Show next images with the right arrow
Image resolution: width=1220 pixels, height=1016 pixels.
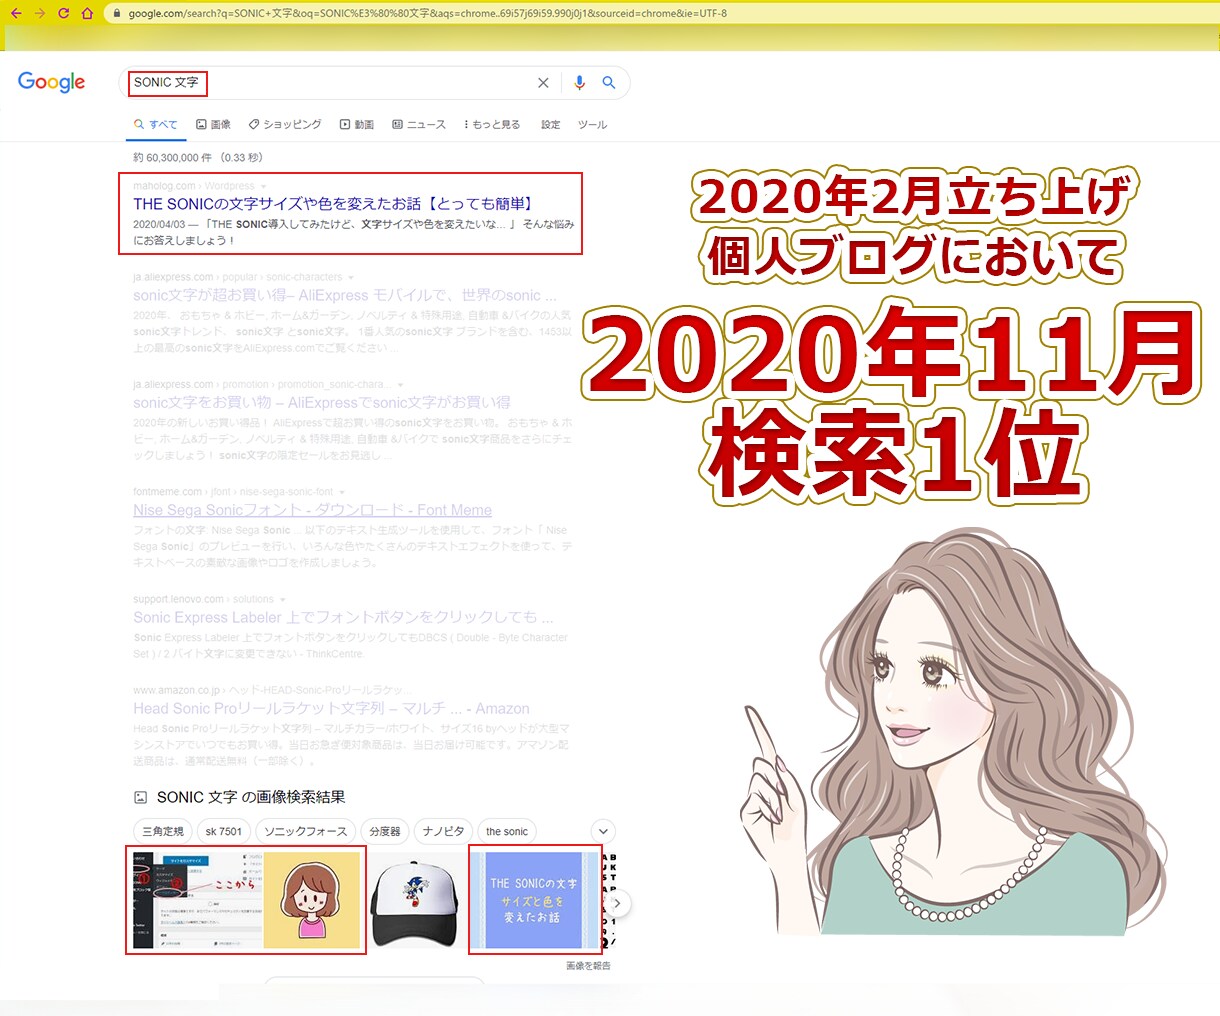pyautogui.click(x=618, y=903)
